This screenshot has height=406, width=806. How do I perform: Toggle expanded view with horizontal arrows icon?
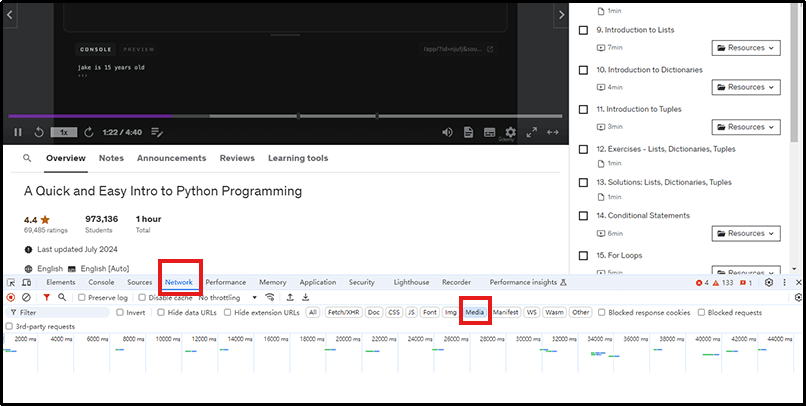(554, 132)
